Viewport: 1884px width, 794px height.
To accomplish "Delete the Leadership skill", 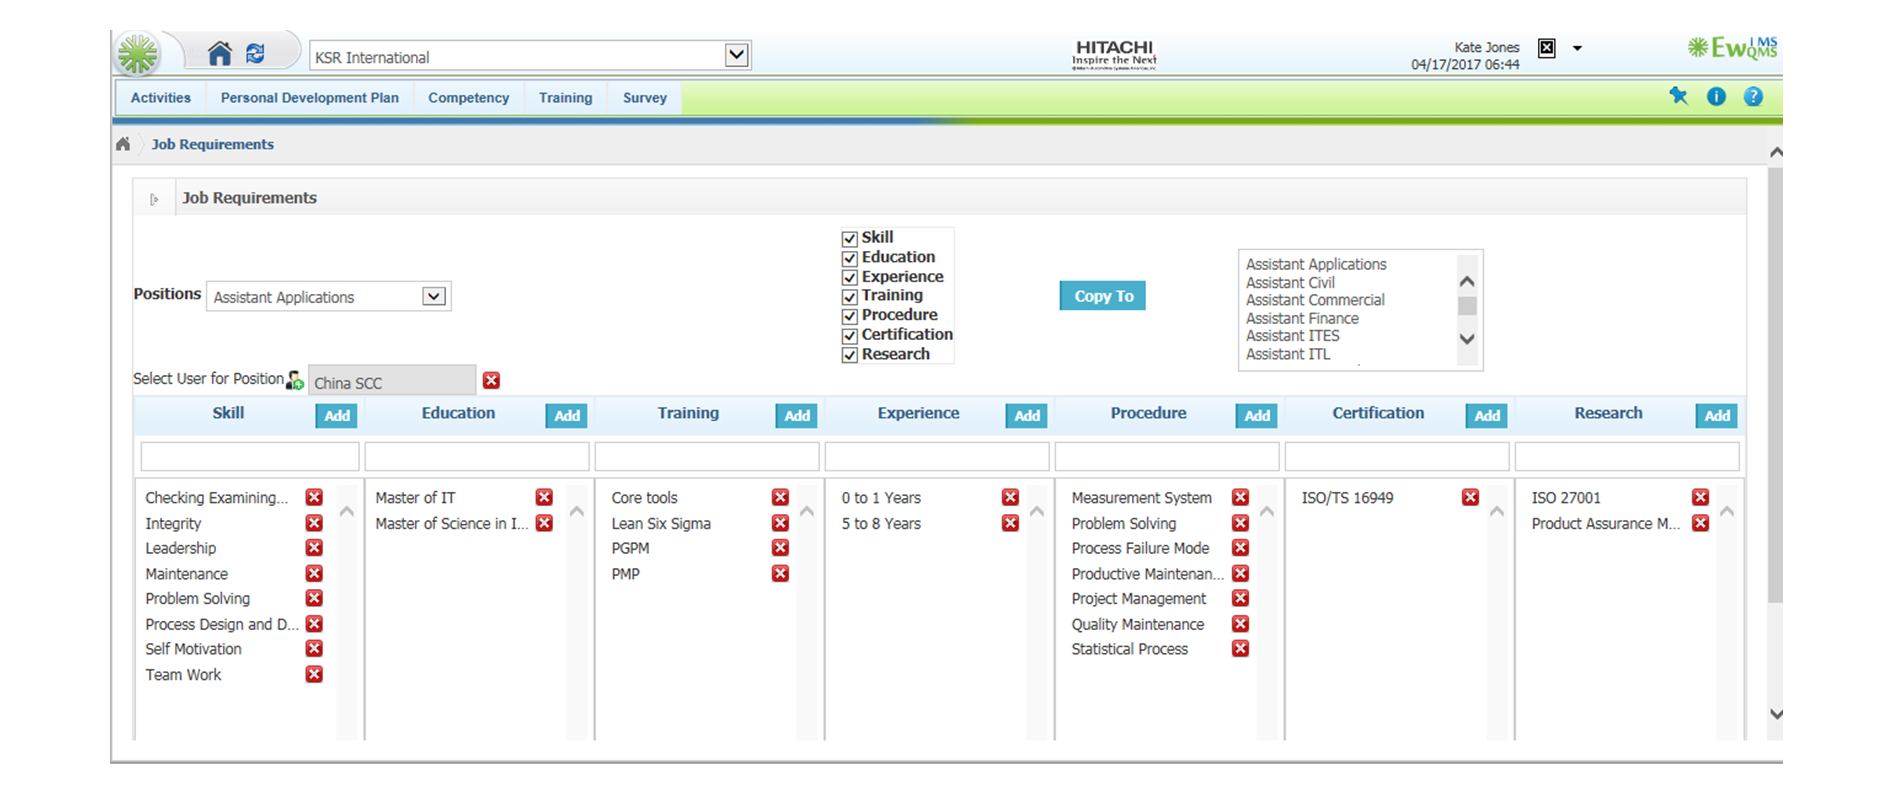I will pos(314,548).
